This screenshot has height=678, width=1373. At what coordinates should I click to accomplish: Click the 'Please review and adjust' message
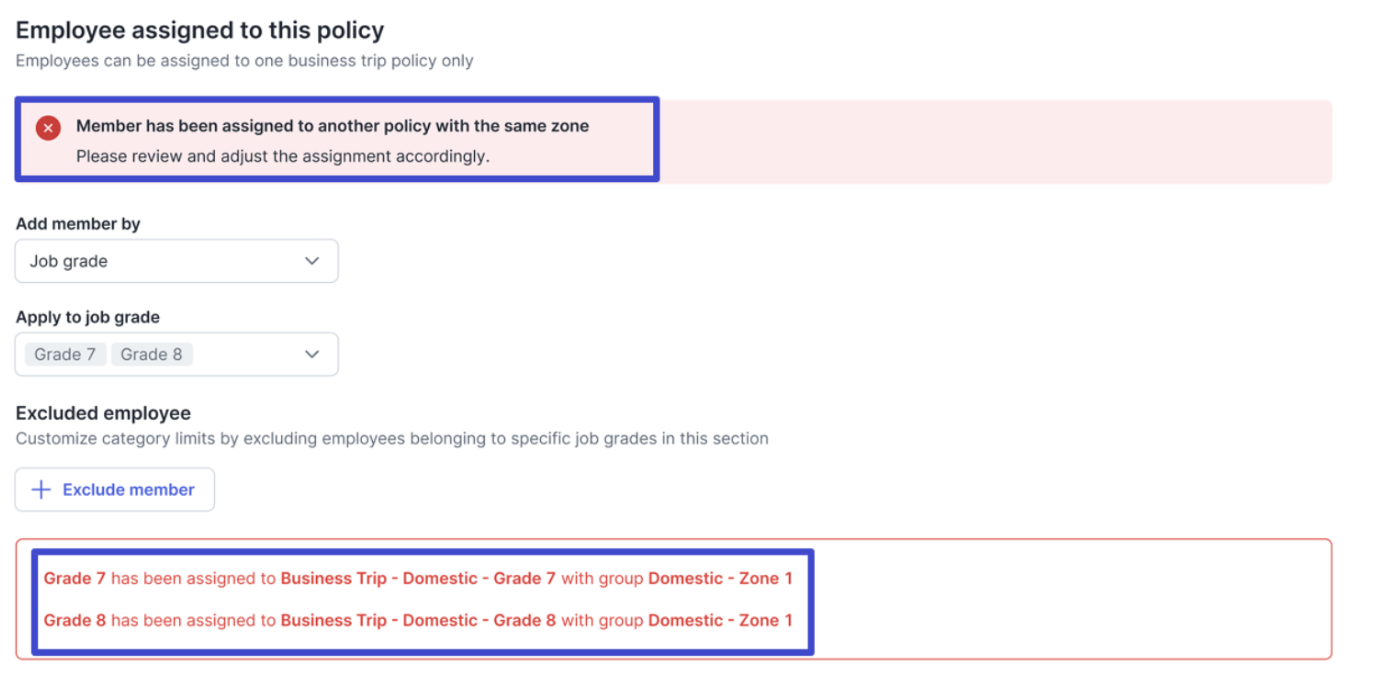tap(283, 156)
